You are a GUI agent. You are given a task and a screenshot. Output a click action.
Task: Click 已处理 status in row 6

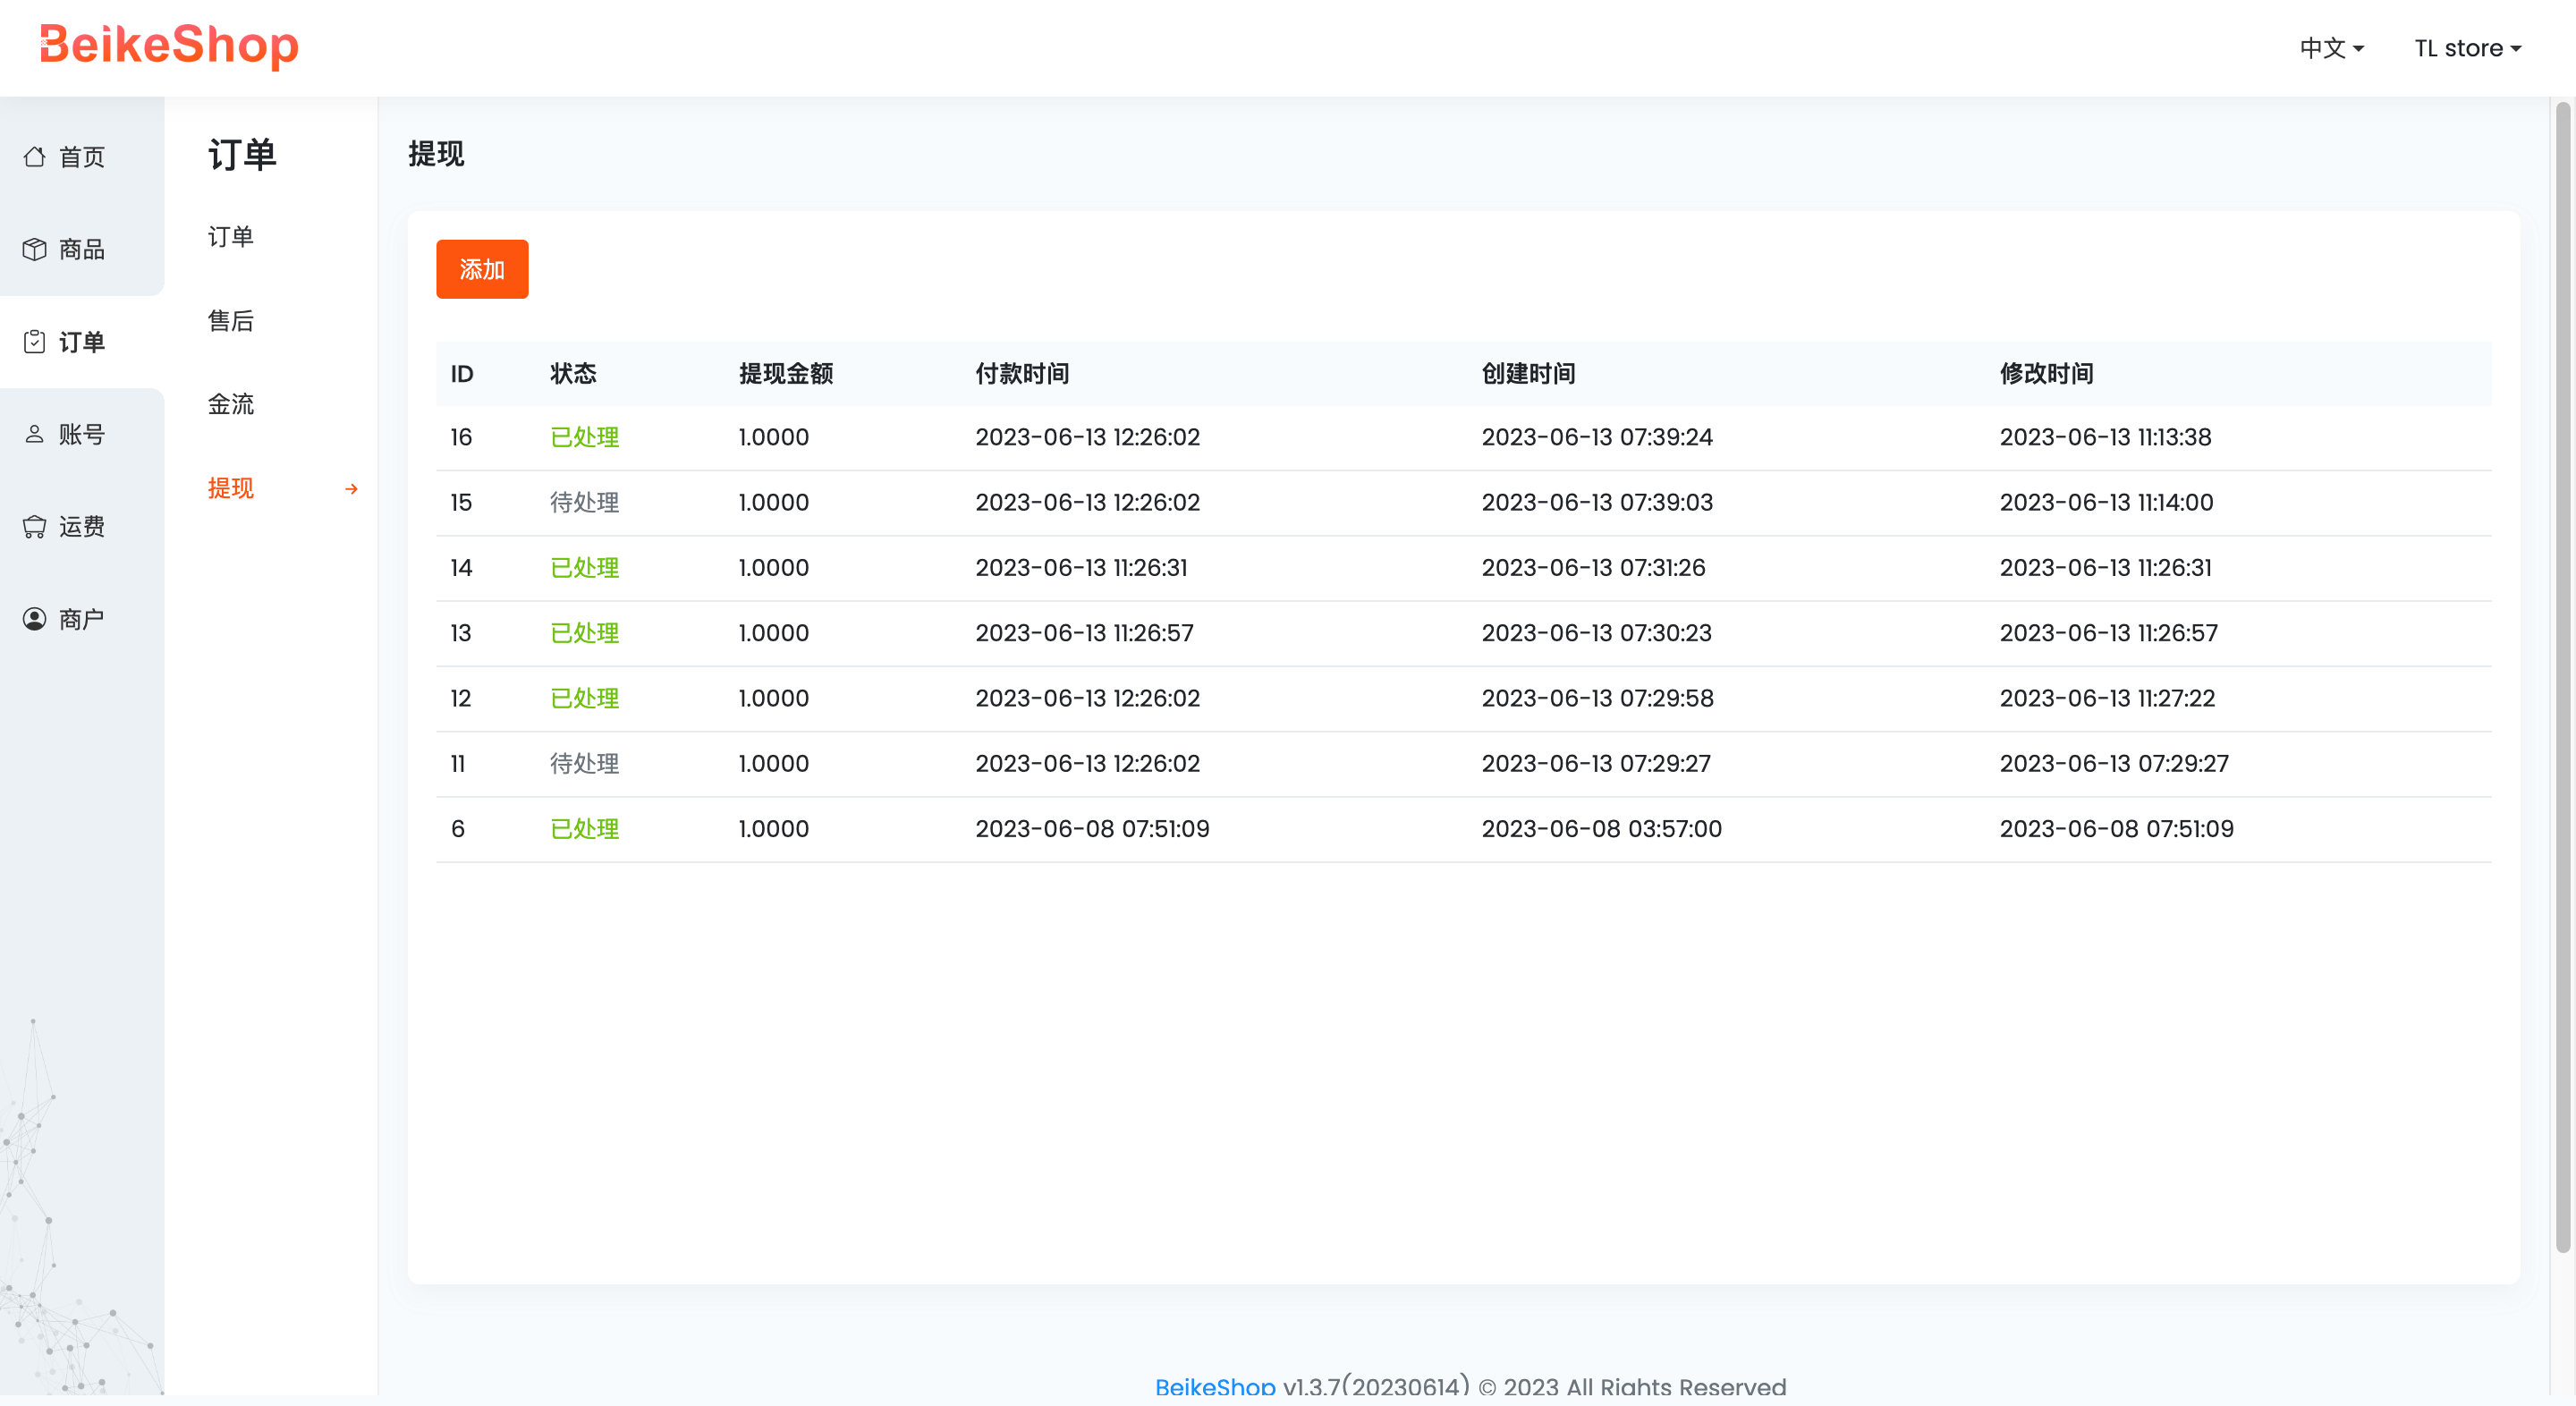[x=585, y=829]
